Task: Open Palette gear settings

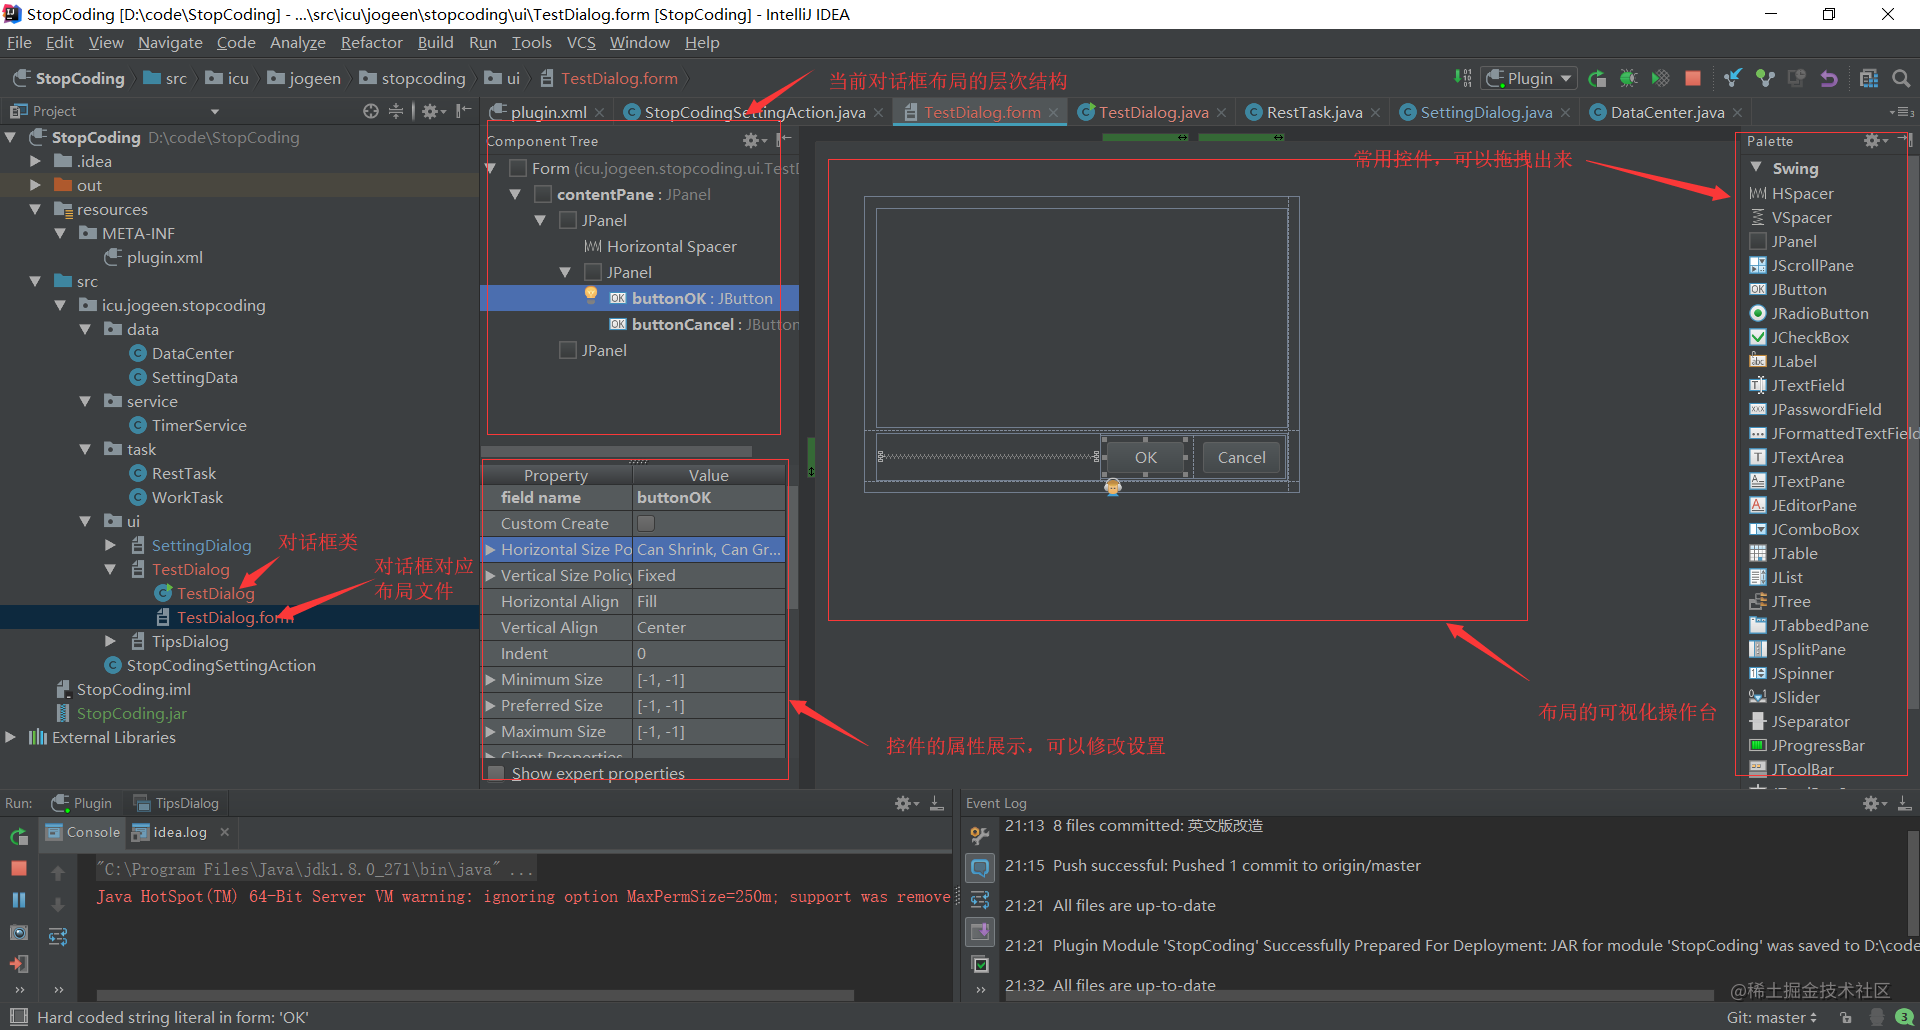Action: click(1875, 141)
